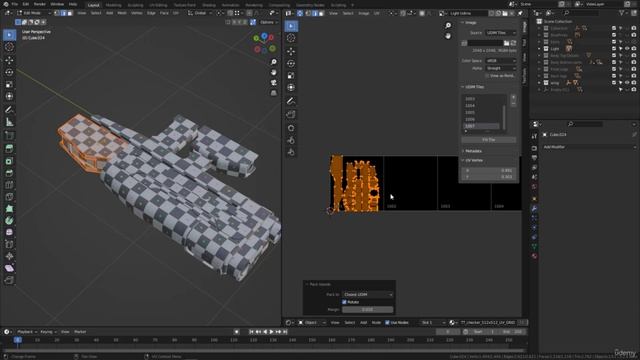
Task: Select the Measure tool in 3D viewport
Action: tap(9, 122)
